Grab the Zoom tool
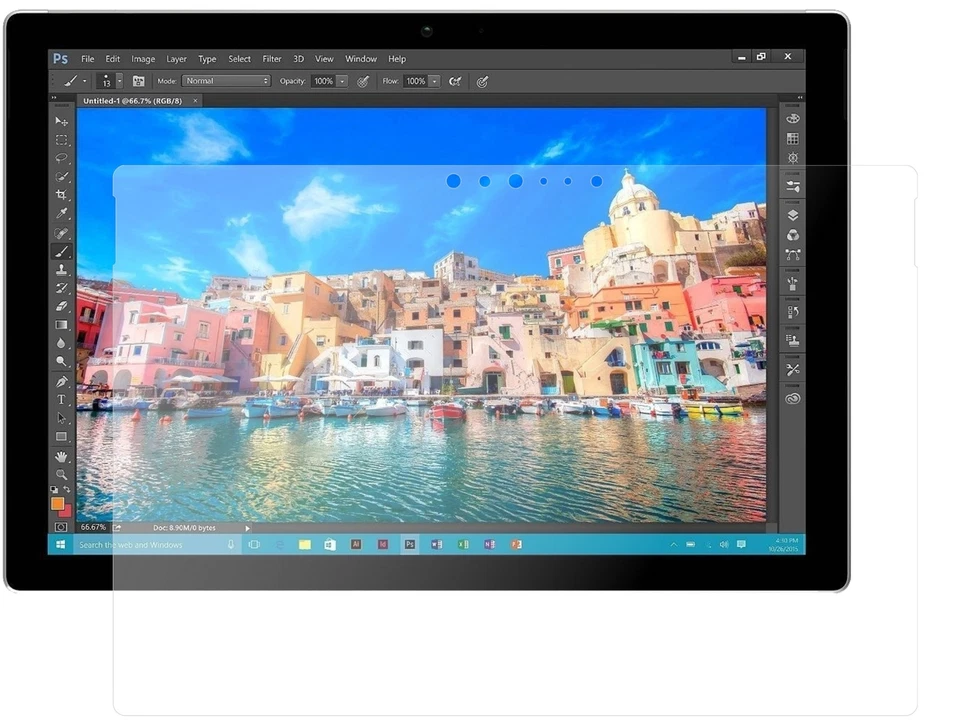This screenshot has height=723, width=960. tap(61, 475)
